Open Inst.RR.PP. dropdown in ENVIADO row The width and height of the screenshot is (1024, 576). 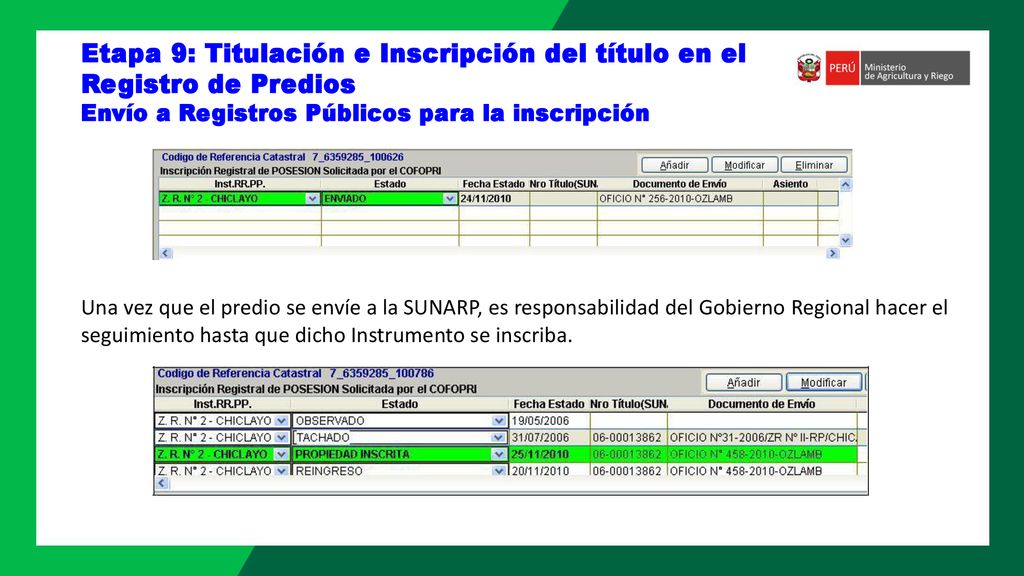tap(312, 199)
